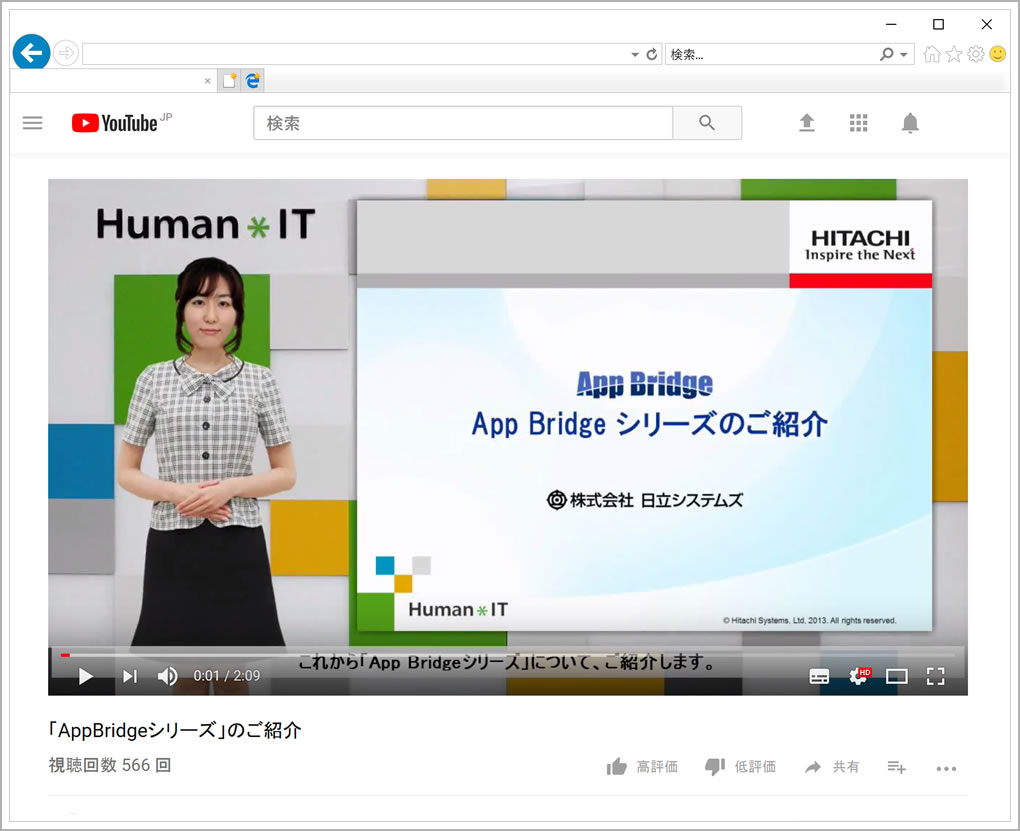
Task: Click the 低評価 dislike button
Action: point(740,767)
